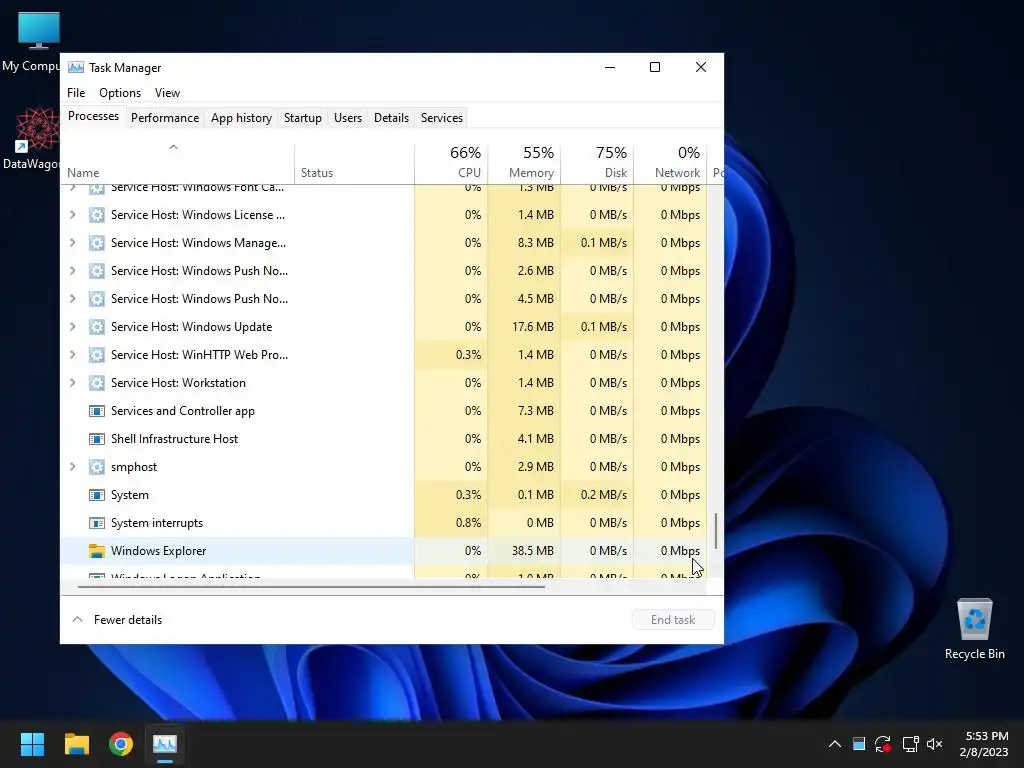Screen dimensions: 1024x768
Task: Select the DataWagon desktop shortcut
Action: point(31,138)
